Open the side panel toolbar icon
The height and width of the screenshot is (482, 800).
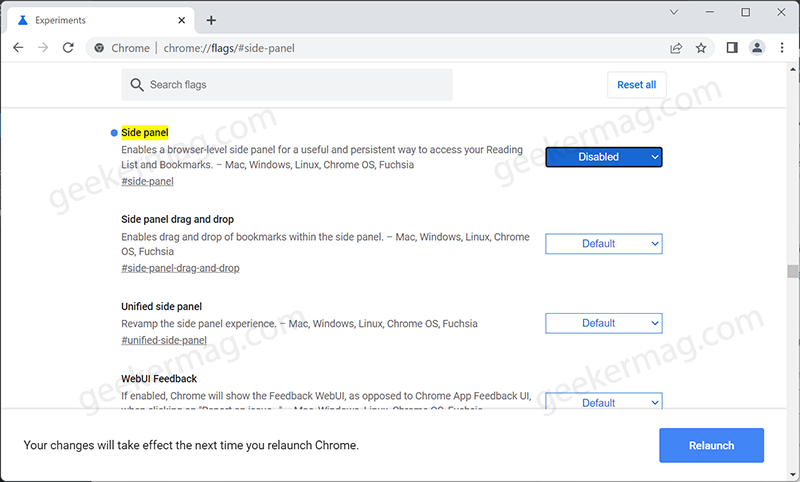[732, 48]
